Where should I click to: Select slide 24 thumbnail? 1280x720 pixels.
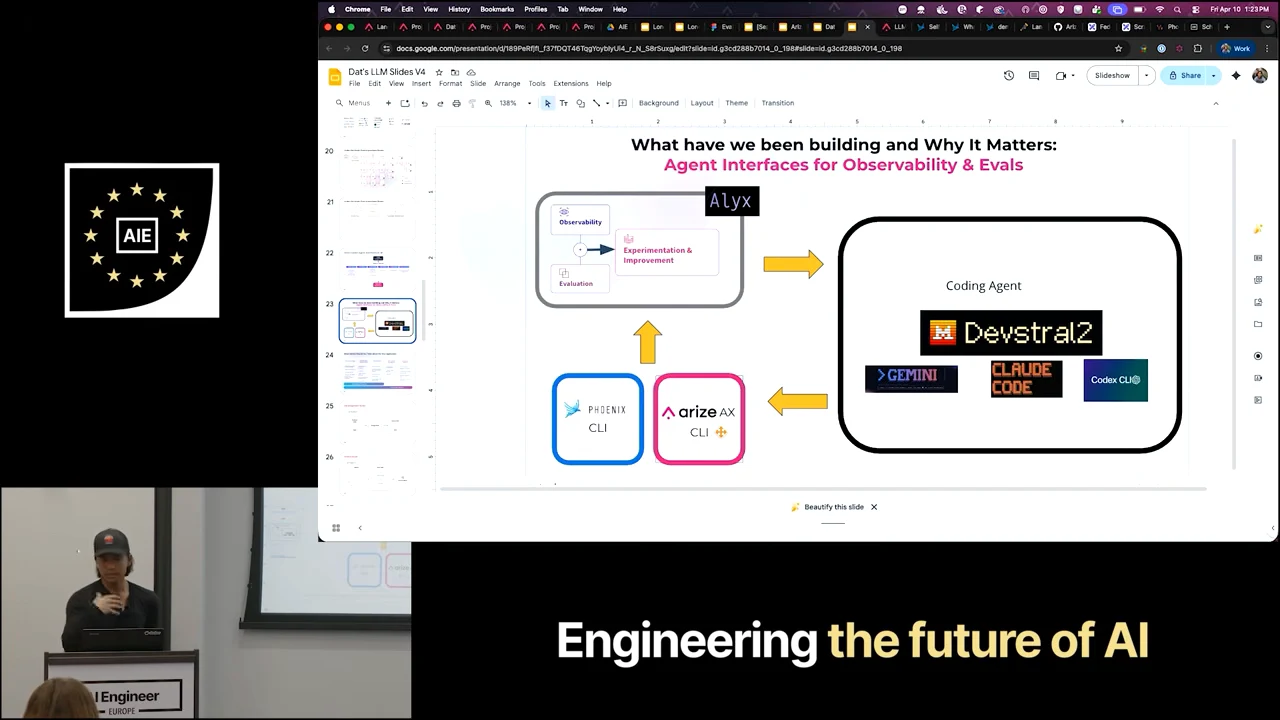pos(377,371)
